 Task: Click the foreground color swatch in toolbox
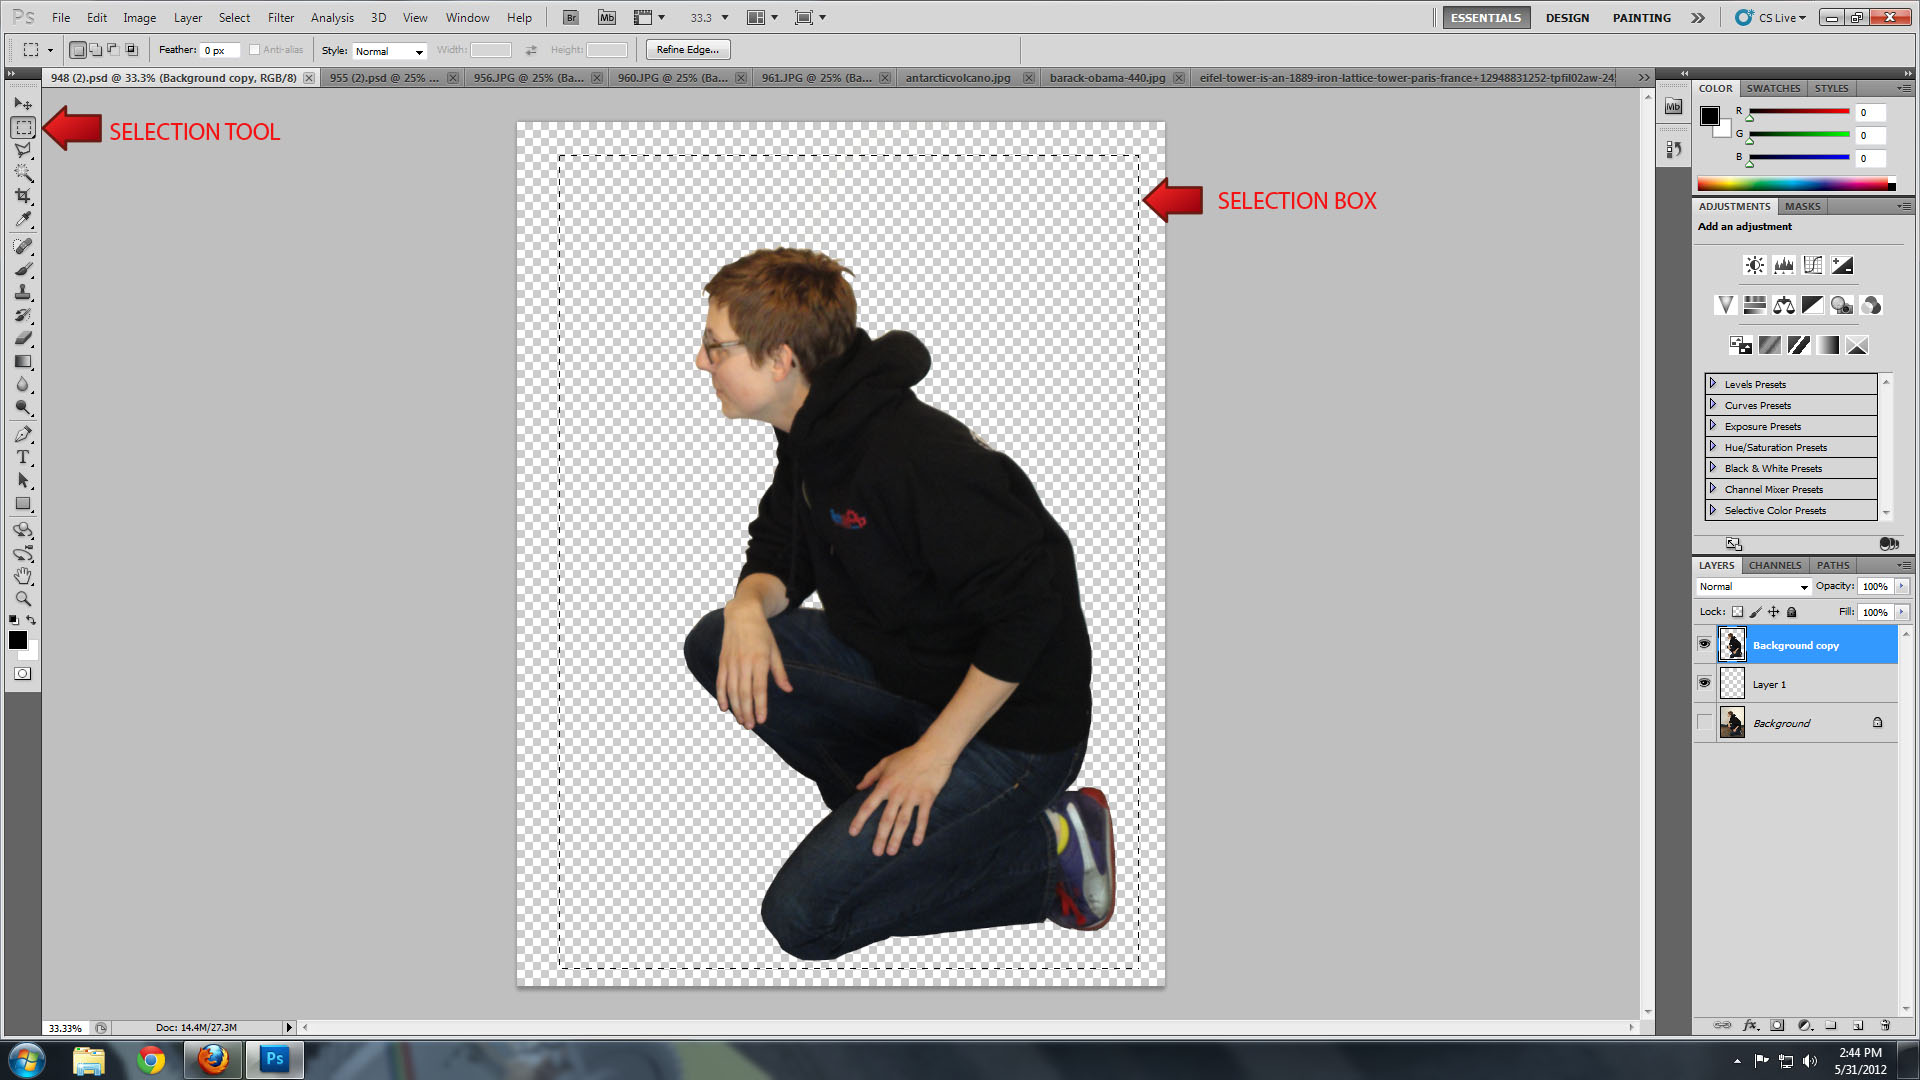pyautogui.click(x=18, y=640)
